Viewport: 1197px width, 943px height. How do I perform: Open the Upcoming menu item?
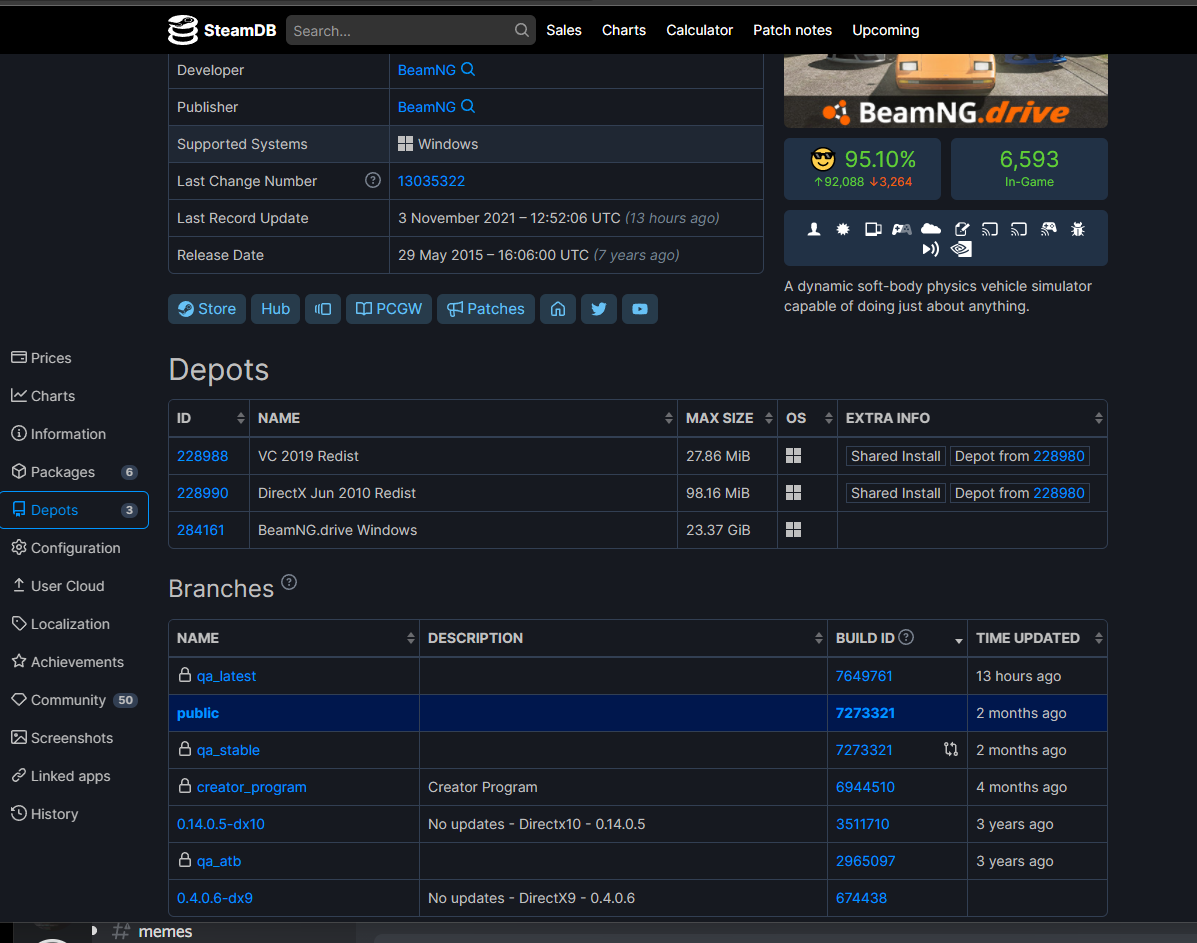[x=886, y=30]
